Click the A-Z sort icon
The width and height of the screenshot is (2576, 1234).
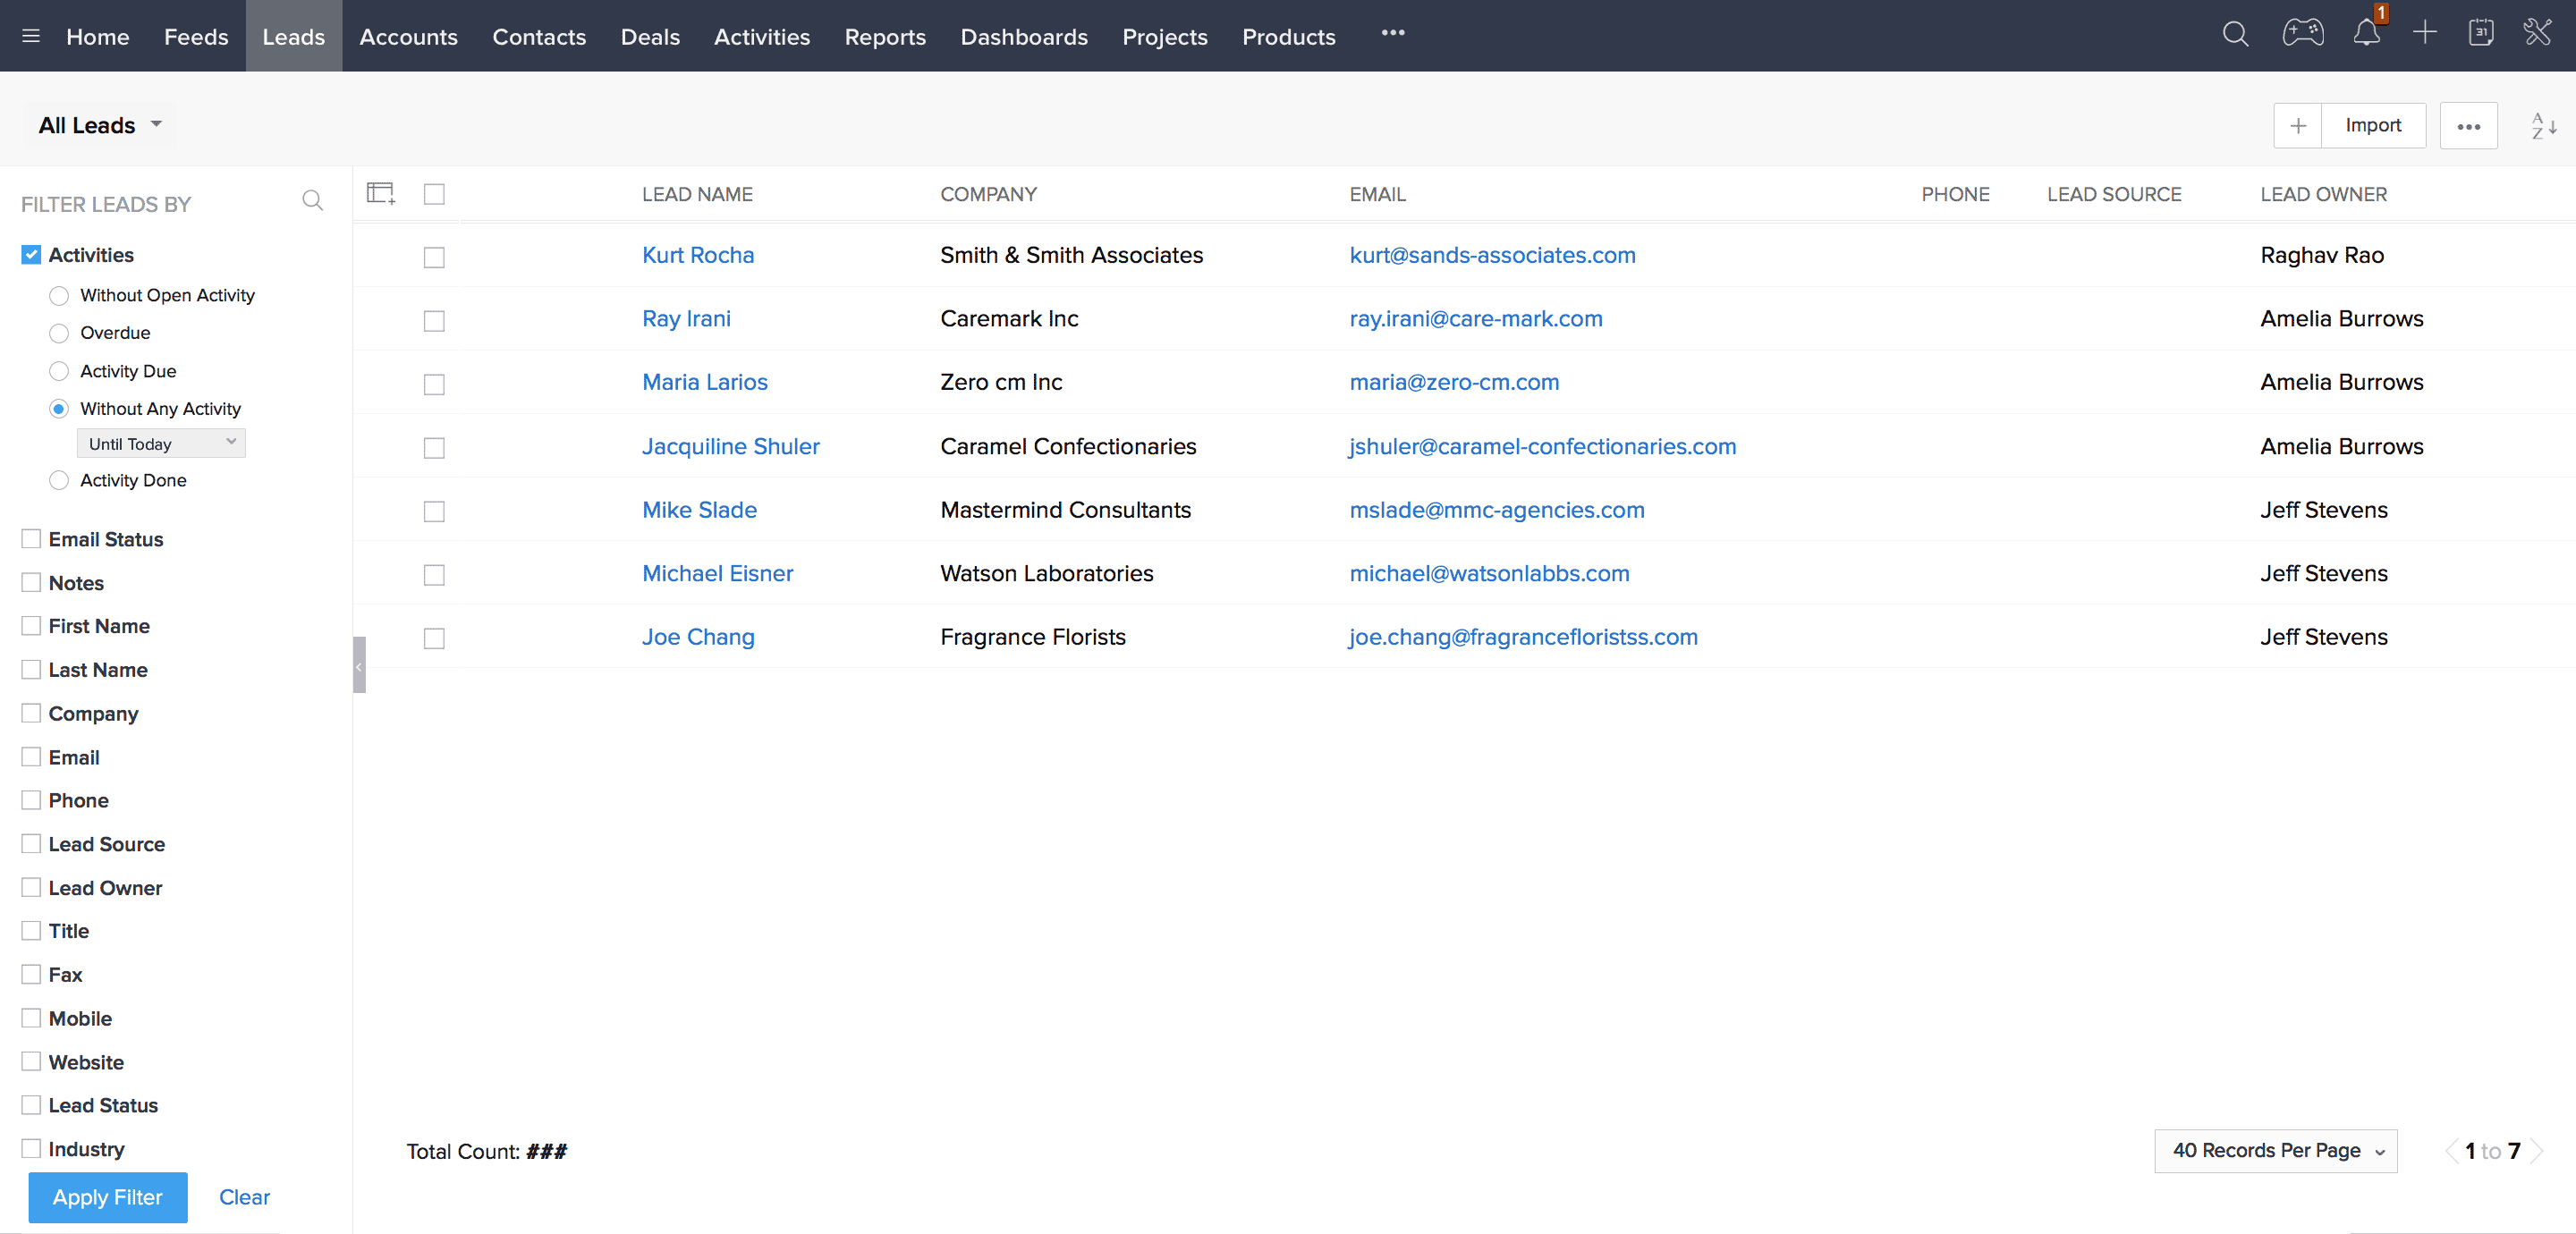tap(2543, 126)
